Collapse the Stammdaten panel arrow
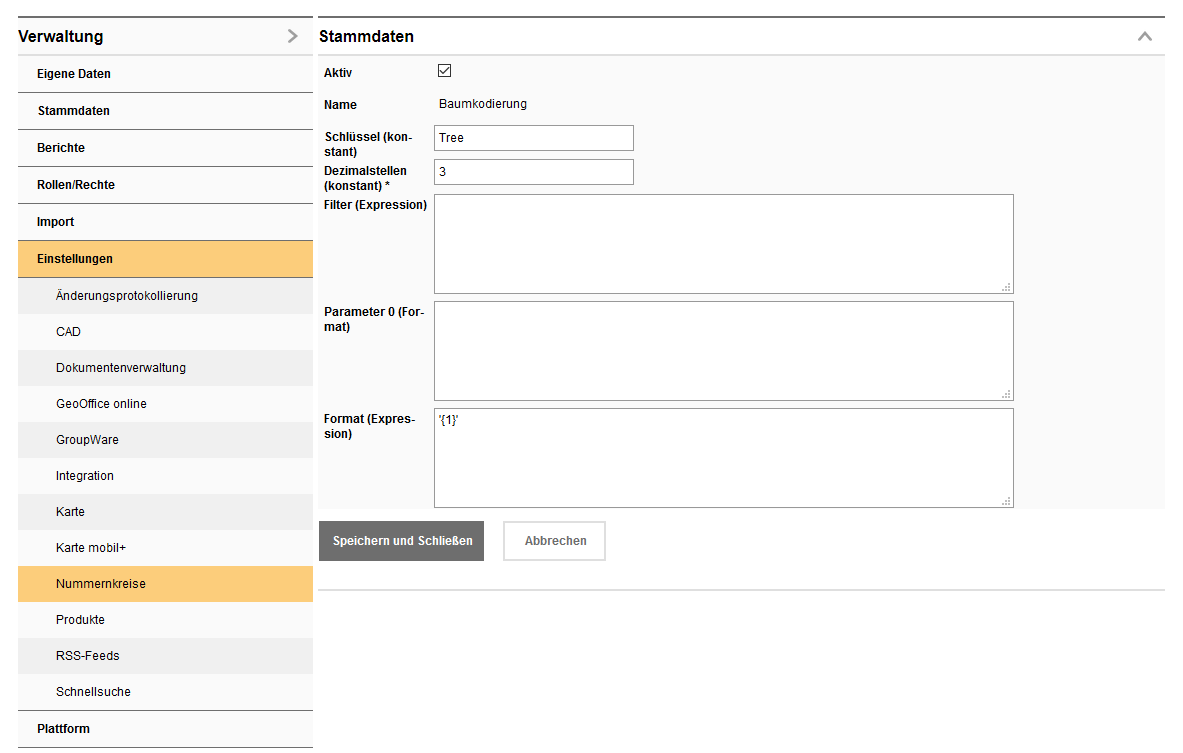The image size is (1183, 753). point(1144,36)
